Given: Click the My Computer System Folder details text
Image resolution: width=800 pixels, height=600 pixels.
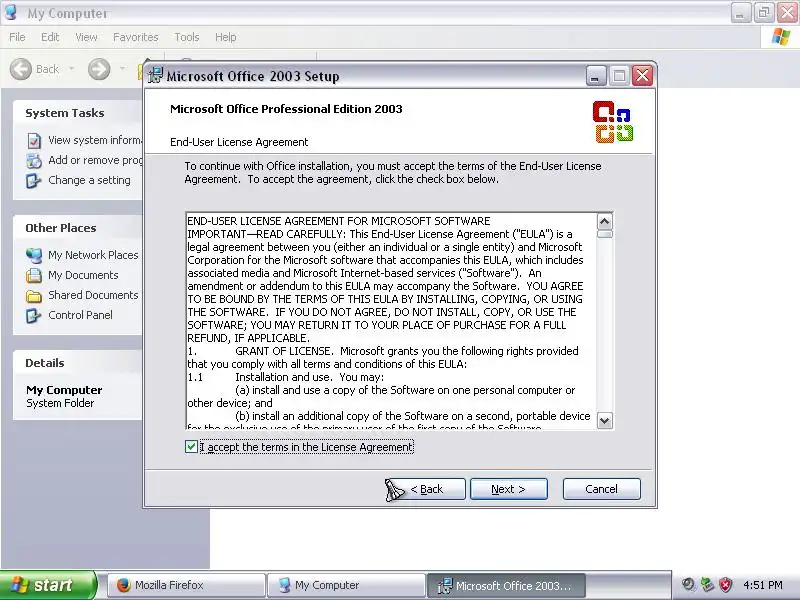Looking at the screenshot, I should [x=64, y=396].
